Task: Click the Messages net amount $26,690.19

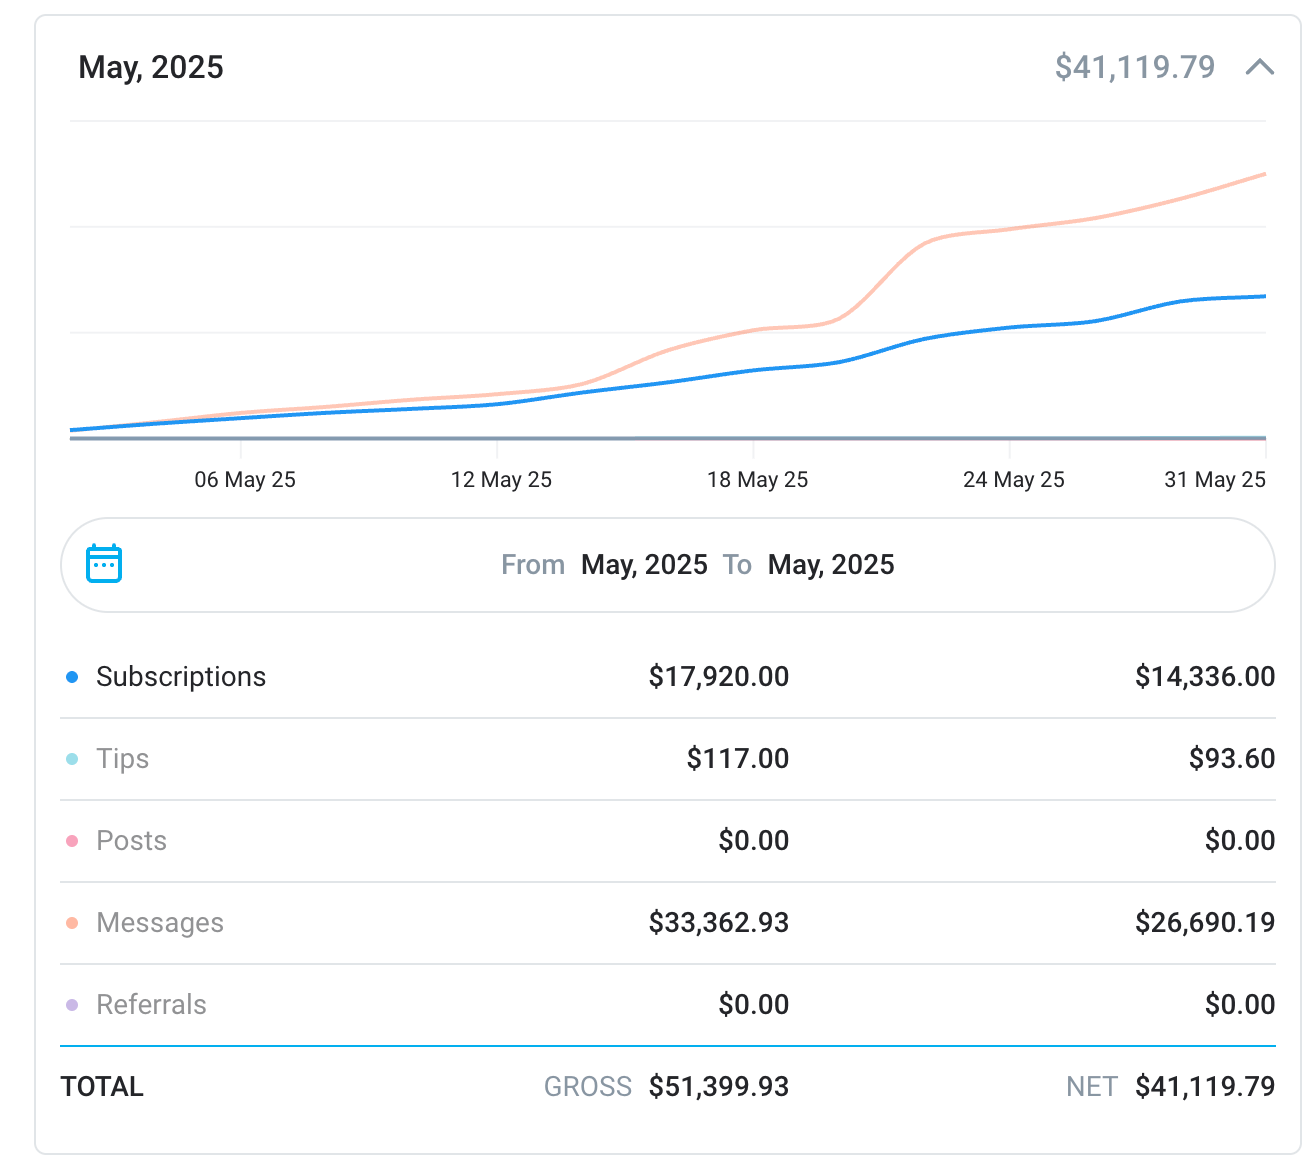Action: [x=1204, y=923]
